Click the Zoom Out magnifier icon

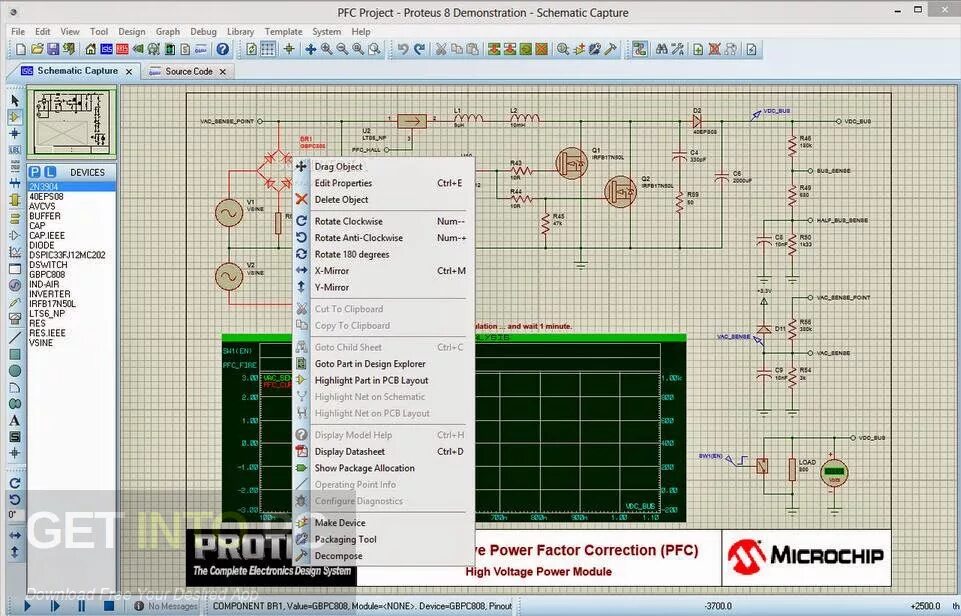coord(343,49)
